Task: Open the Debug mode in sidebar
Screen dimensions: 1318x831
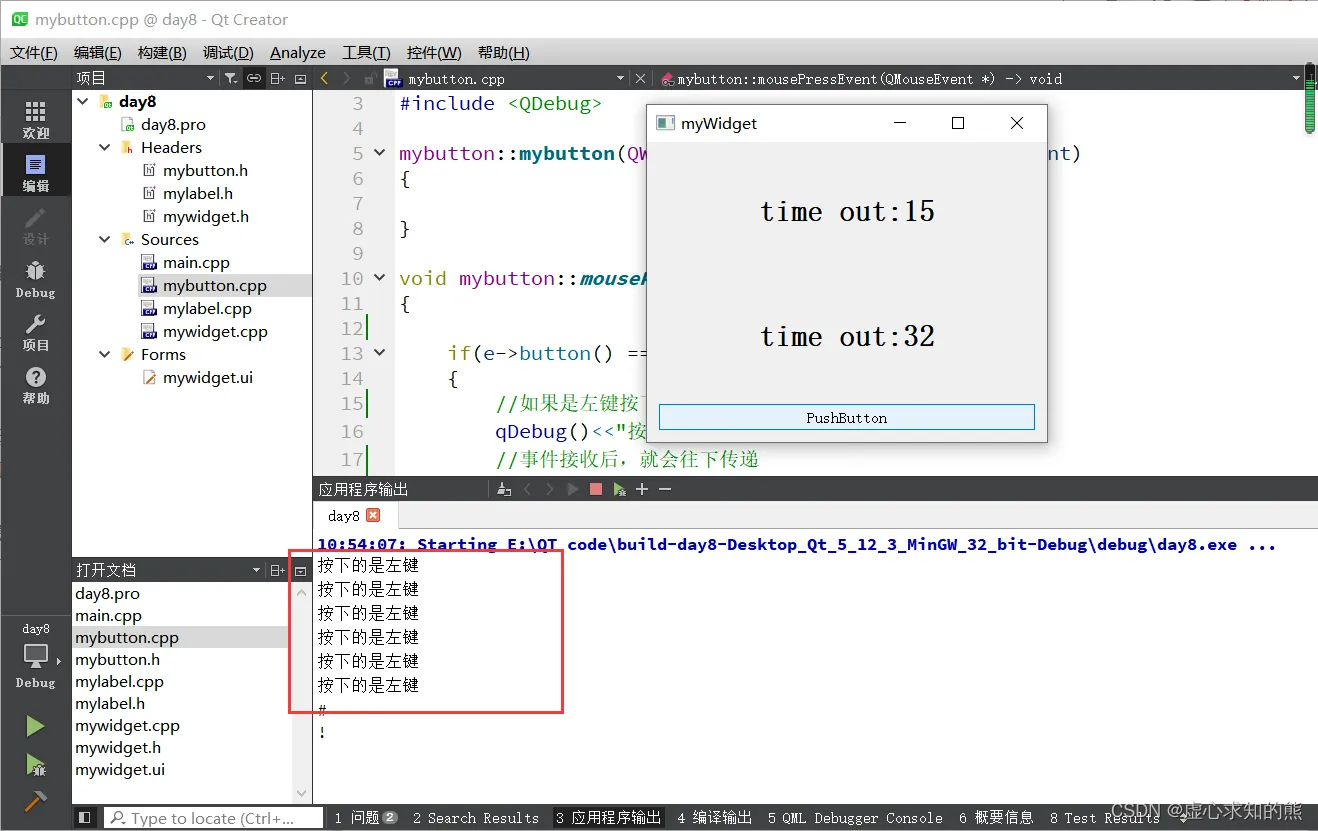Action: point(35,279)
